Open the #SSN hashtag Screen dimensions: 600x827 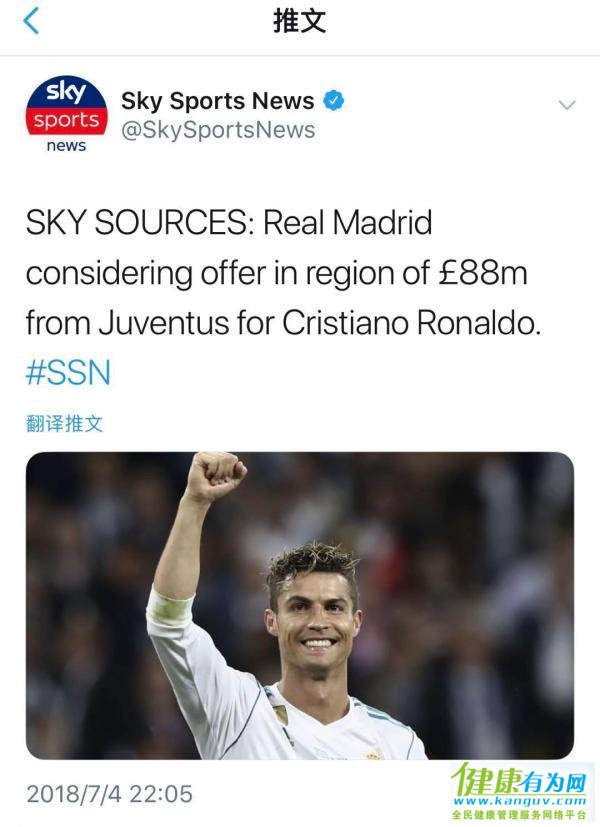(x=69, y=372)
